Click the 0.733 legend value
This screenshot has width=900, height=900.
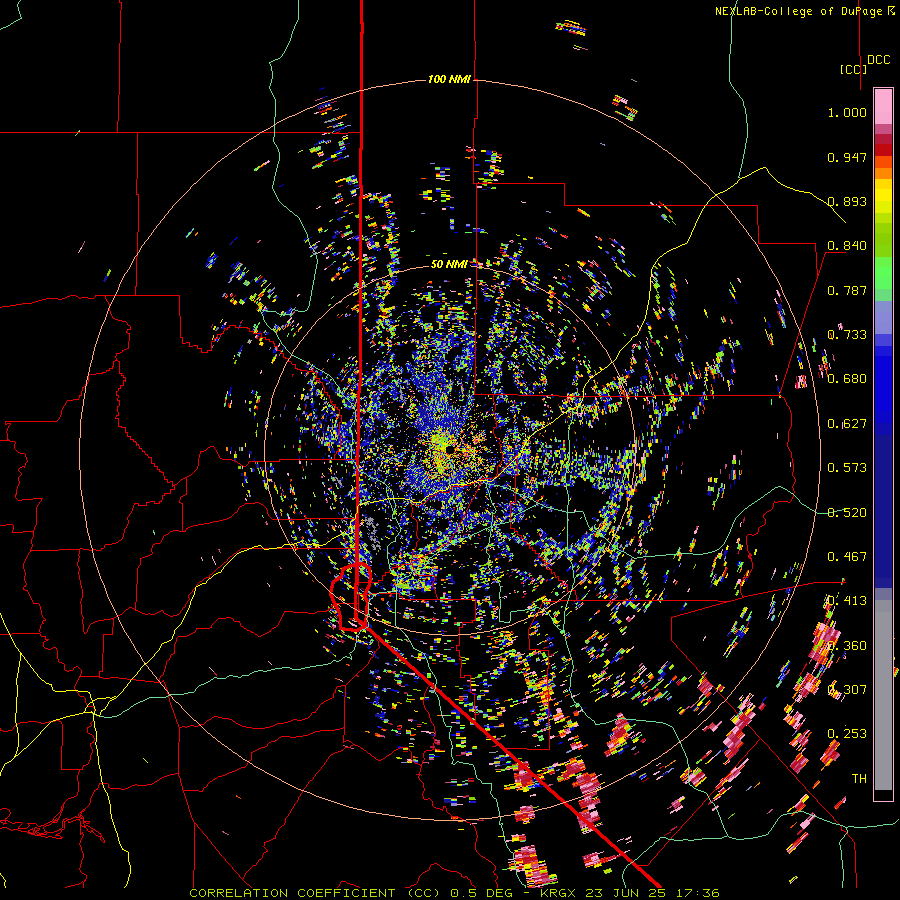pyautogui.click(x=847, y=335)
